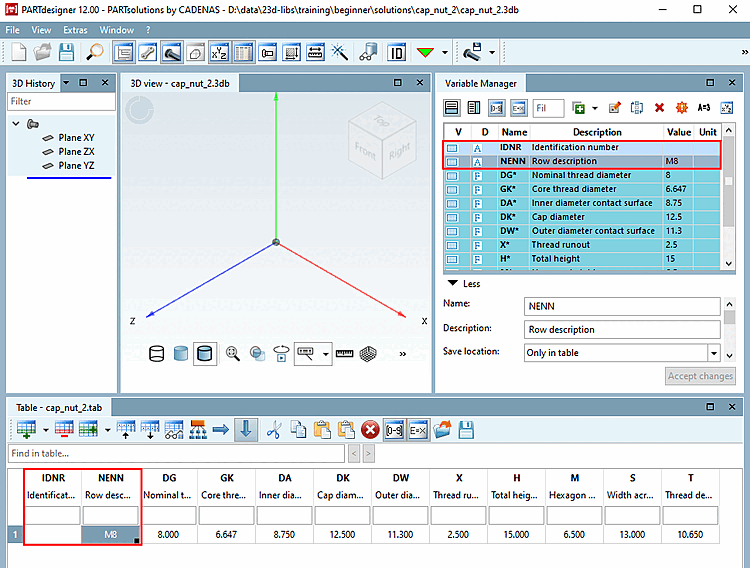This screenshot has height=568, width=750.
Task: Open the Window menu
Action: (117, 30)
